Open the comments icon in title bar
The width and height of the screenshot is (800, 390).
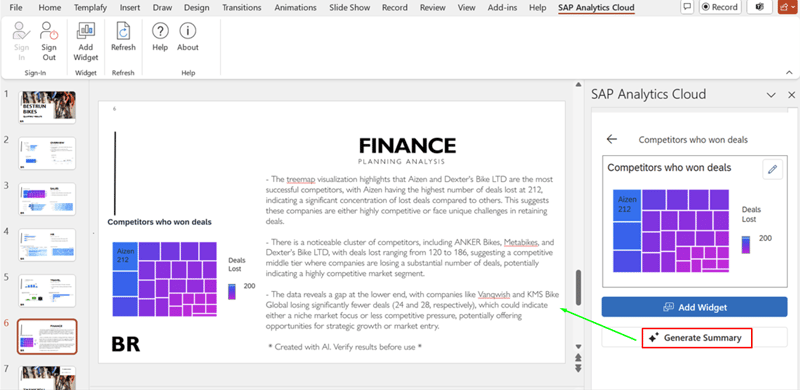tap(687, 7)
